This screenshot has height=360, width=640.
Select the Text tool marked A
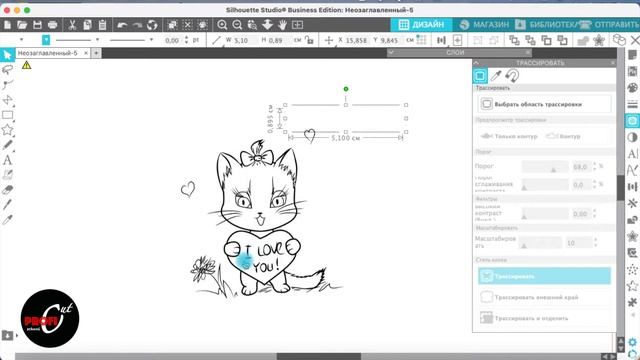(7, 160)
